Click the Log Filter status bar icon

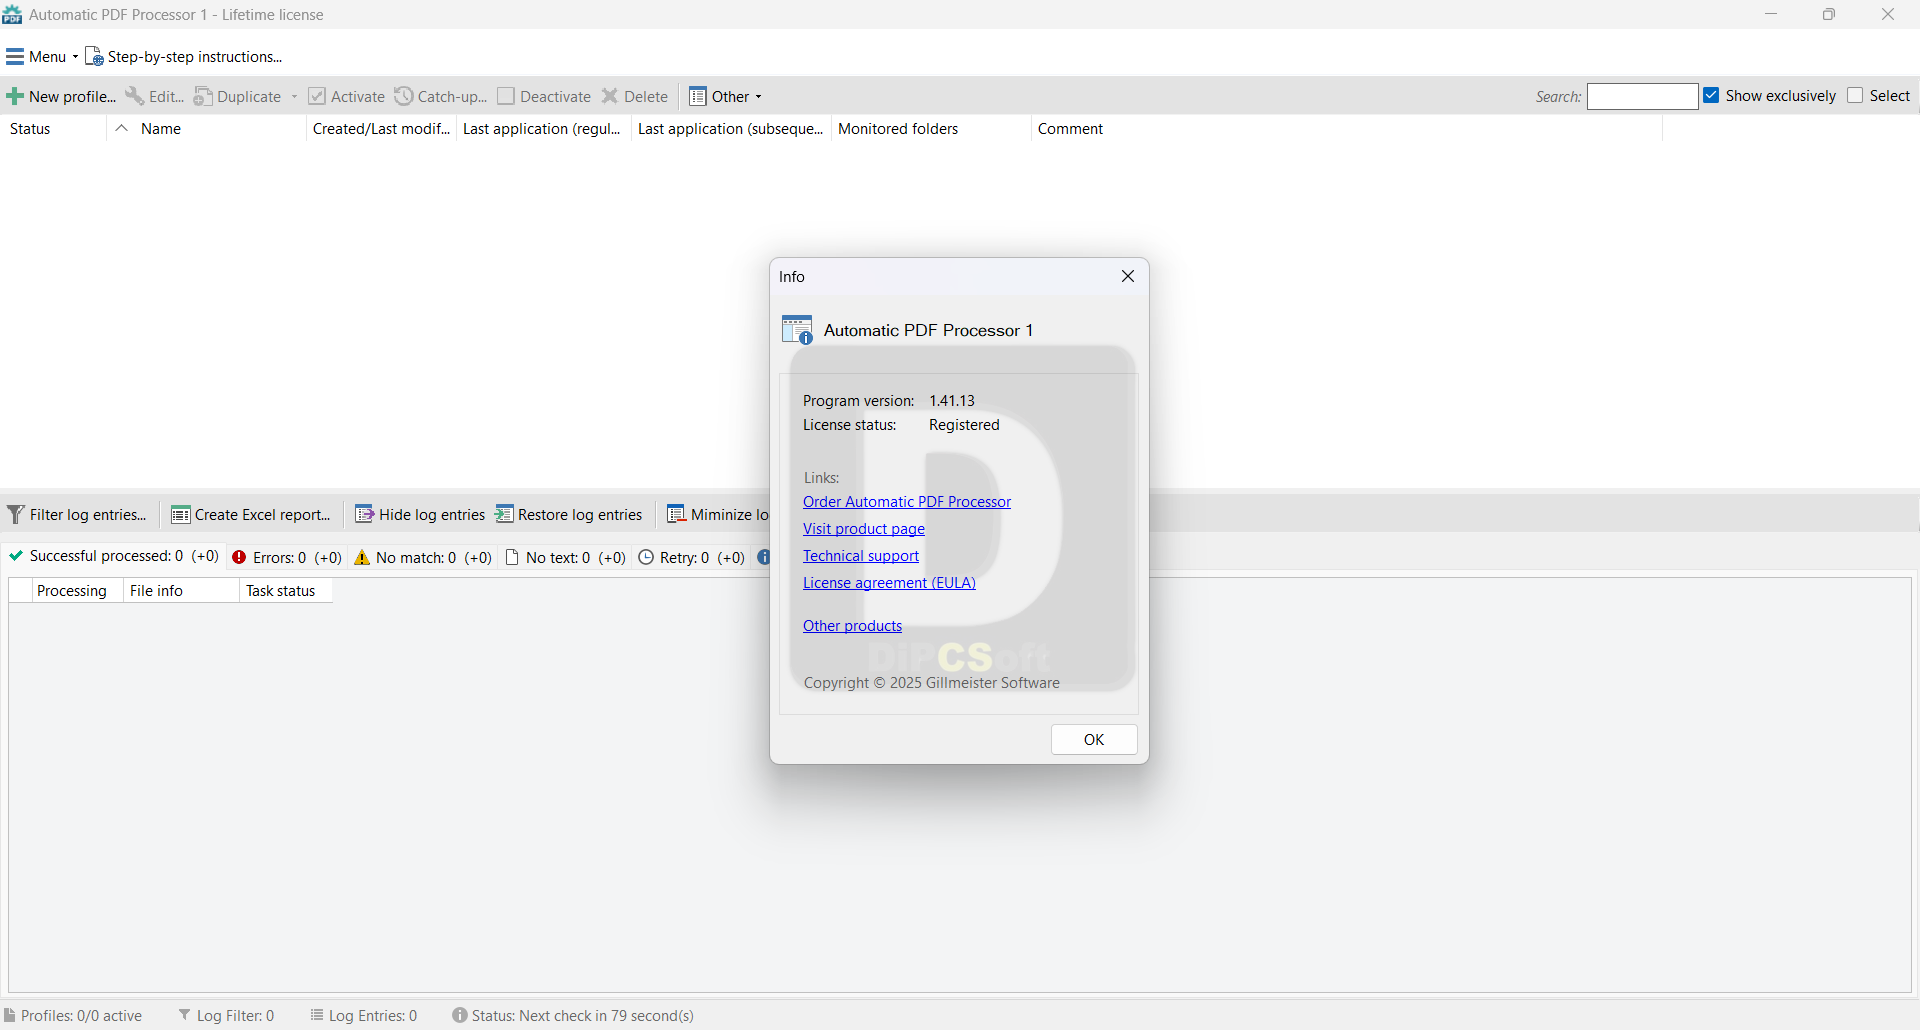[185, 1015]
